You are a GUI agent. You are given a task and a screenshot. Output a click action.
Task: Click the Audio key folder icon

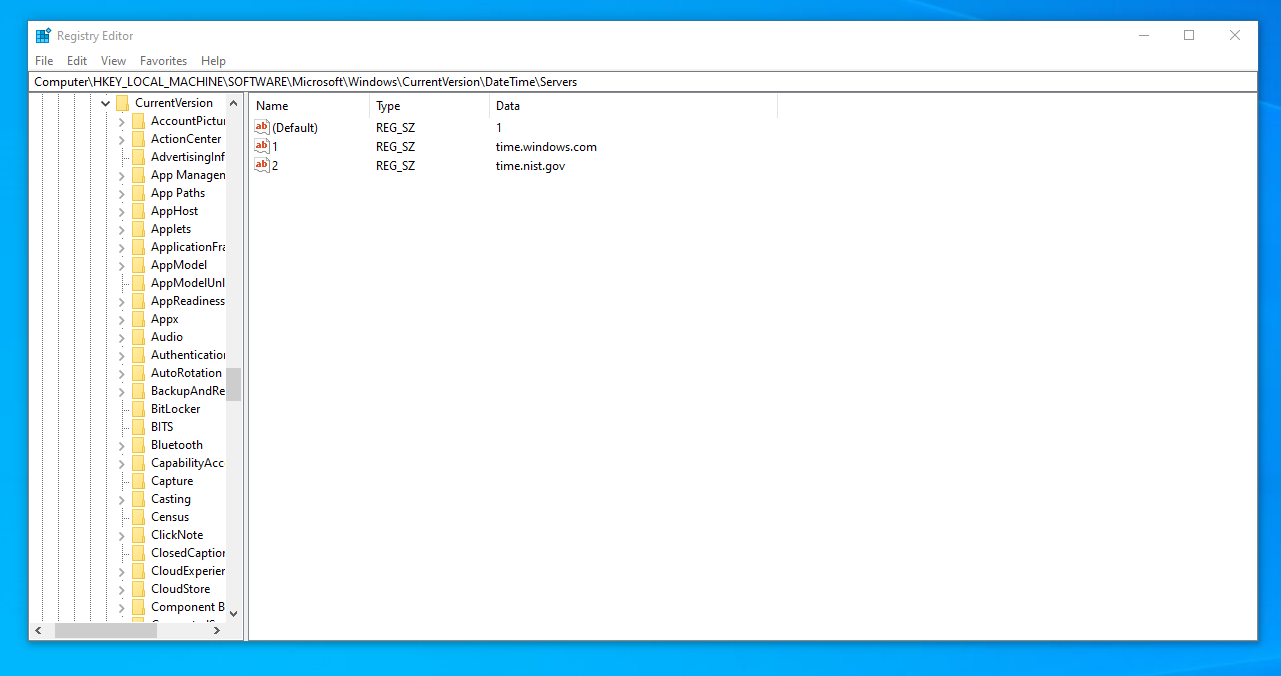(139, 337)
